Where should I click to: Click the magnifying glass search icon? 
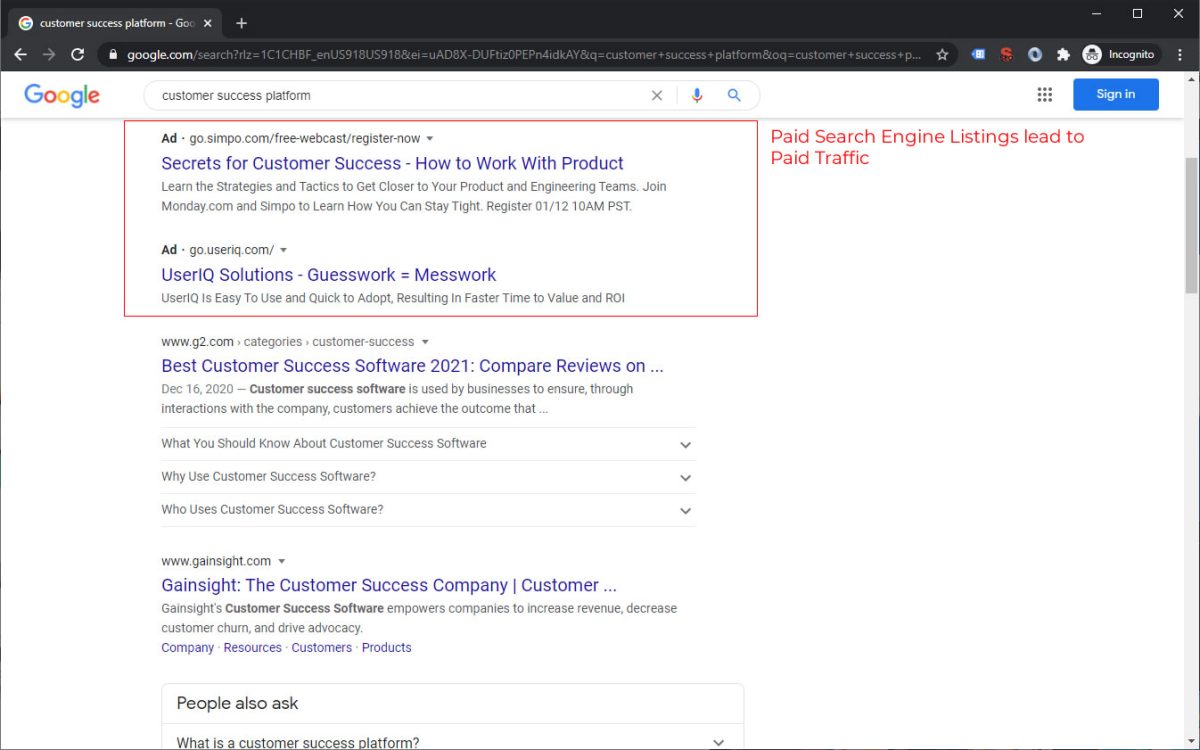coord(734,94)
